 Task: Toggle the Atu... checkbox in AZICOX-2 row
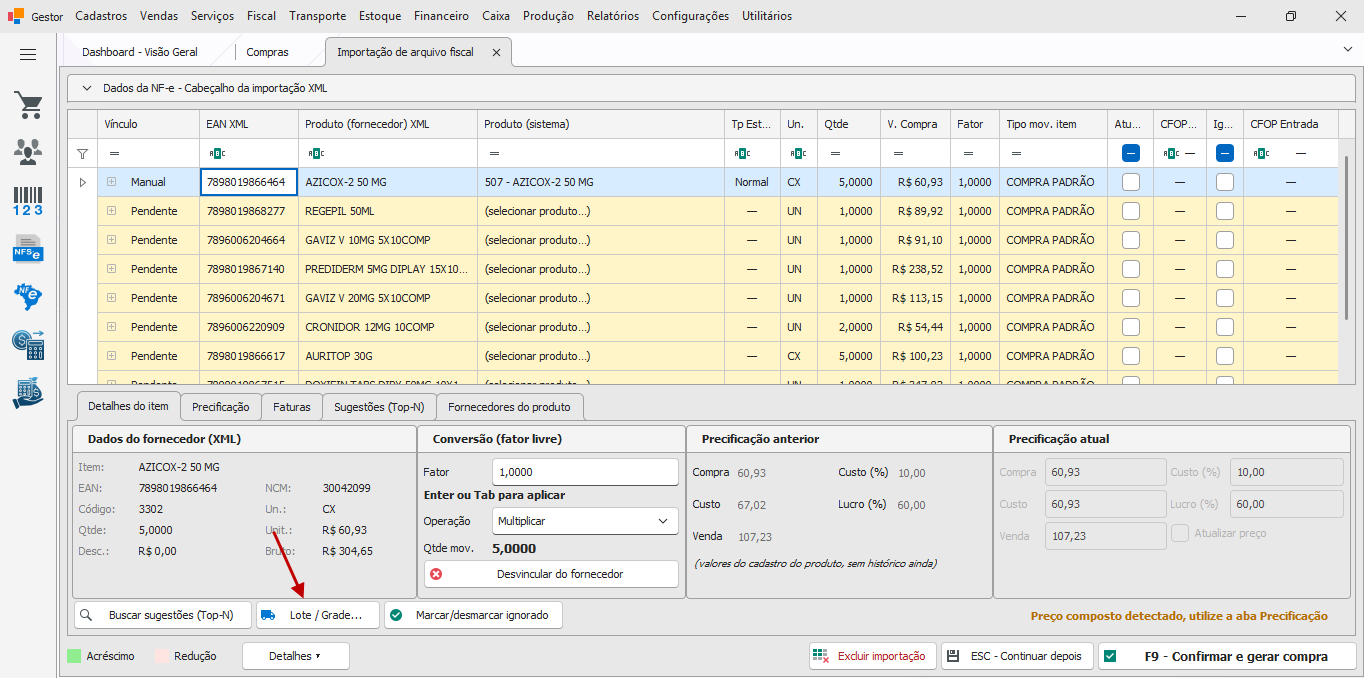[1131, 182]
